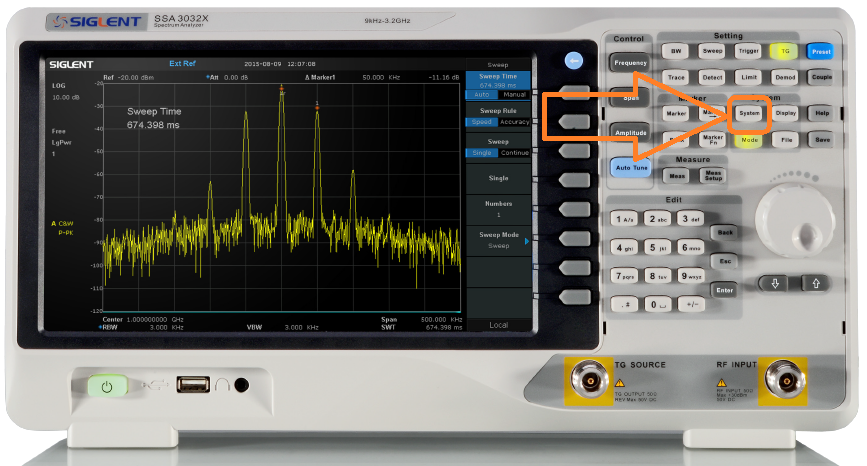Click the highlighted System button
This screenshot has height=466, width=867.
[749, 114]
